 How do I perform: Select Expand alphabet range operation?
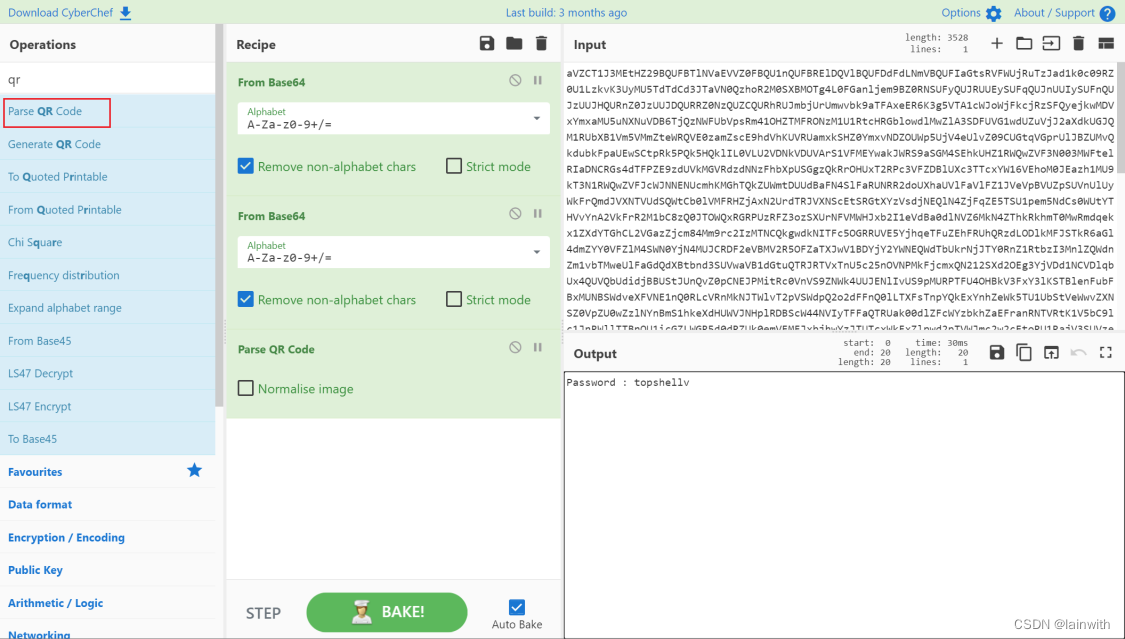[x=108, y=308]
